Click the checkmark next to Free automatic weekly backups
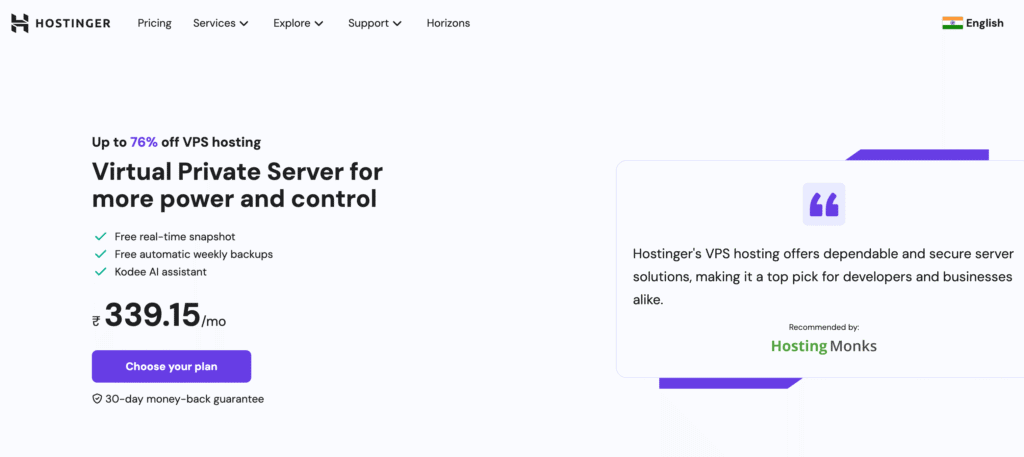The height and width of the screenshot is (457, 1024). [101, 254]
